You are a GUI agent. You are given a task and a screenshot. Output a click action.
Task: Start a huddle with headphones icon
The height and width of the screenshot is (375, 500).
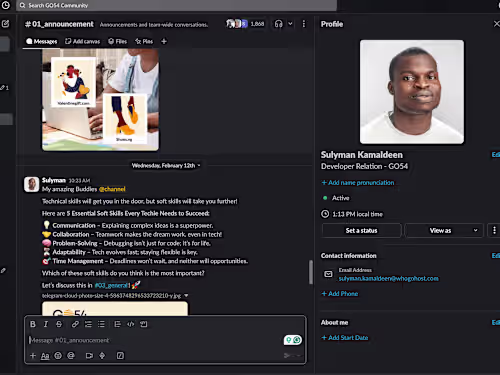279,24
